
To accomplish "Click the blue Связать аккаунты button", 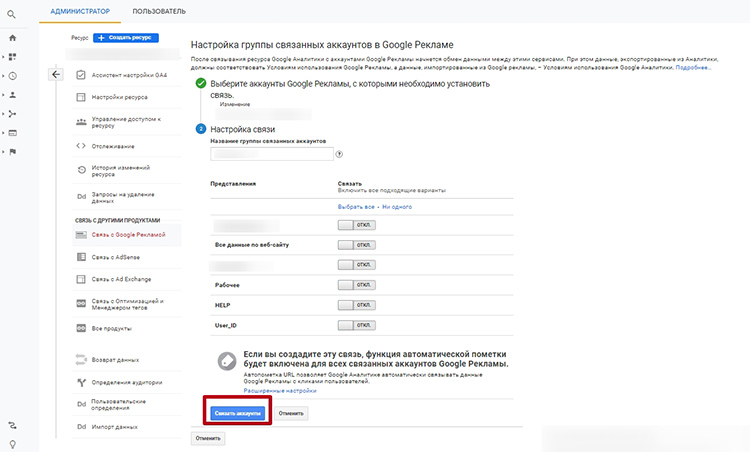I will tap(237, 413).
